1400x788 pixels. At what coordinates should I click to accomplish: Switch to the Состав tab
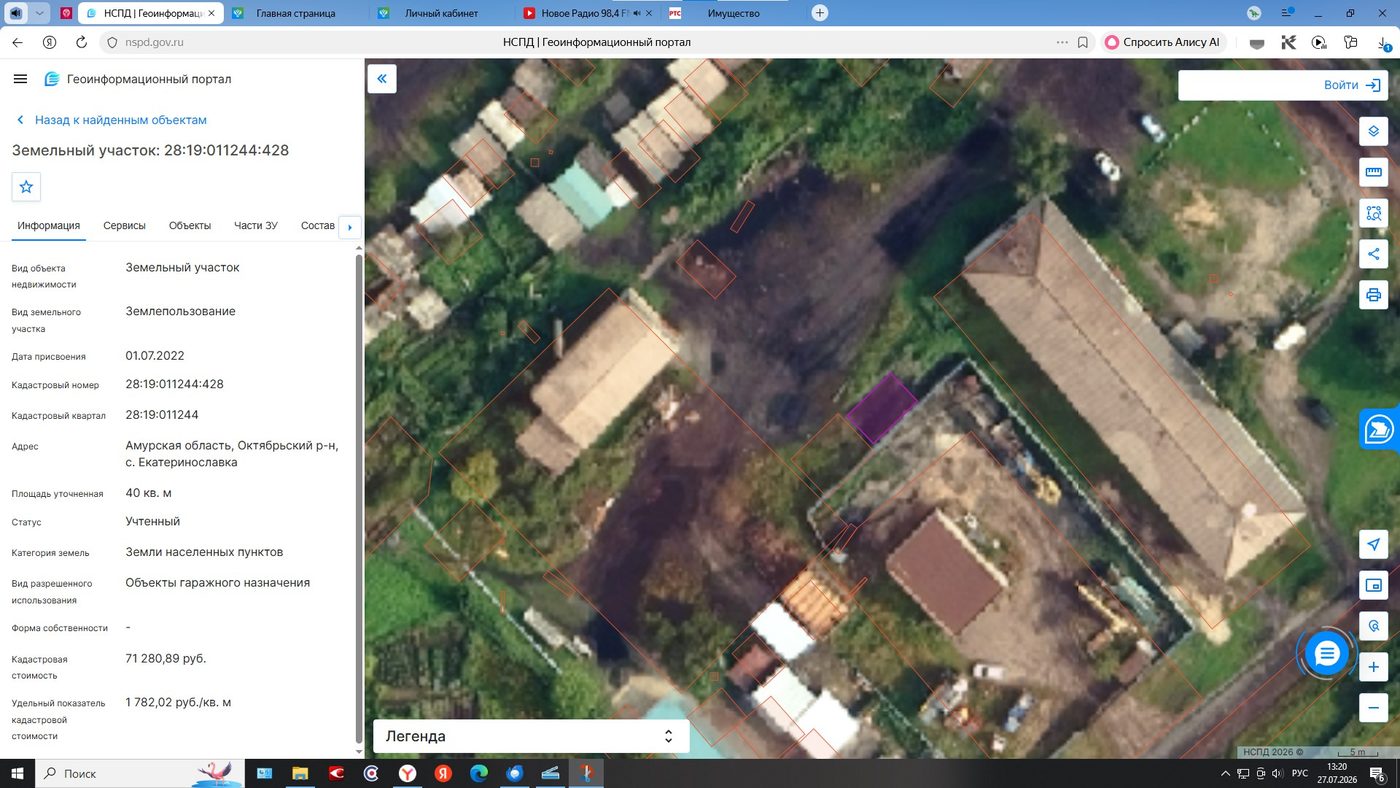coord(318,226)
